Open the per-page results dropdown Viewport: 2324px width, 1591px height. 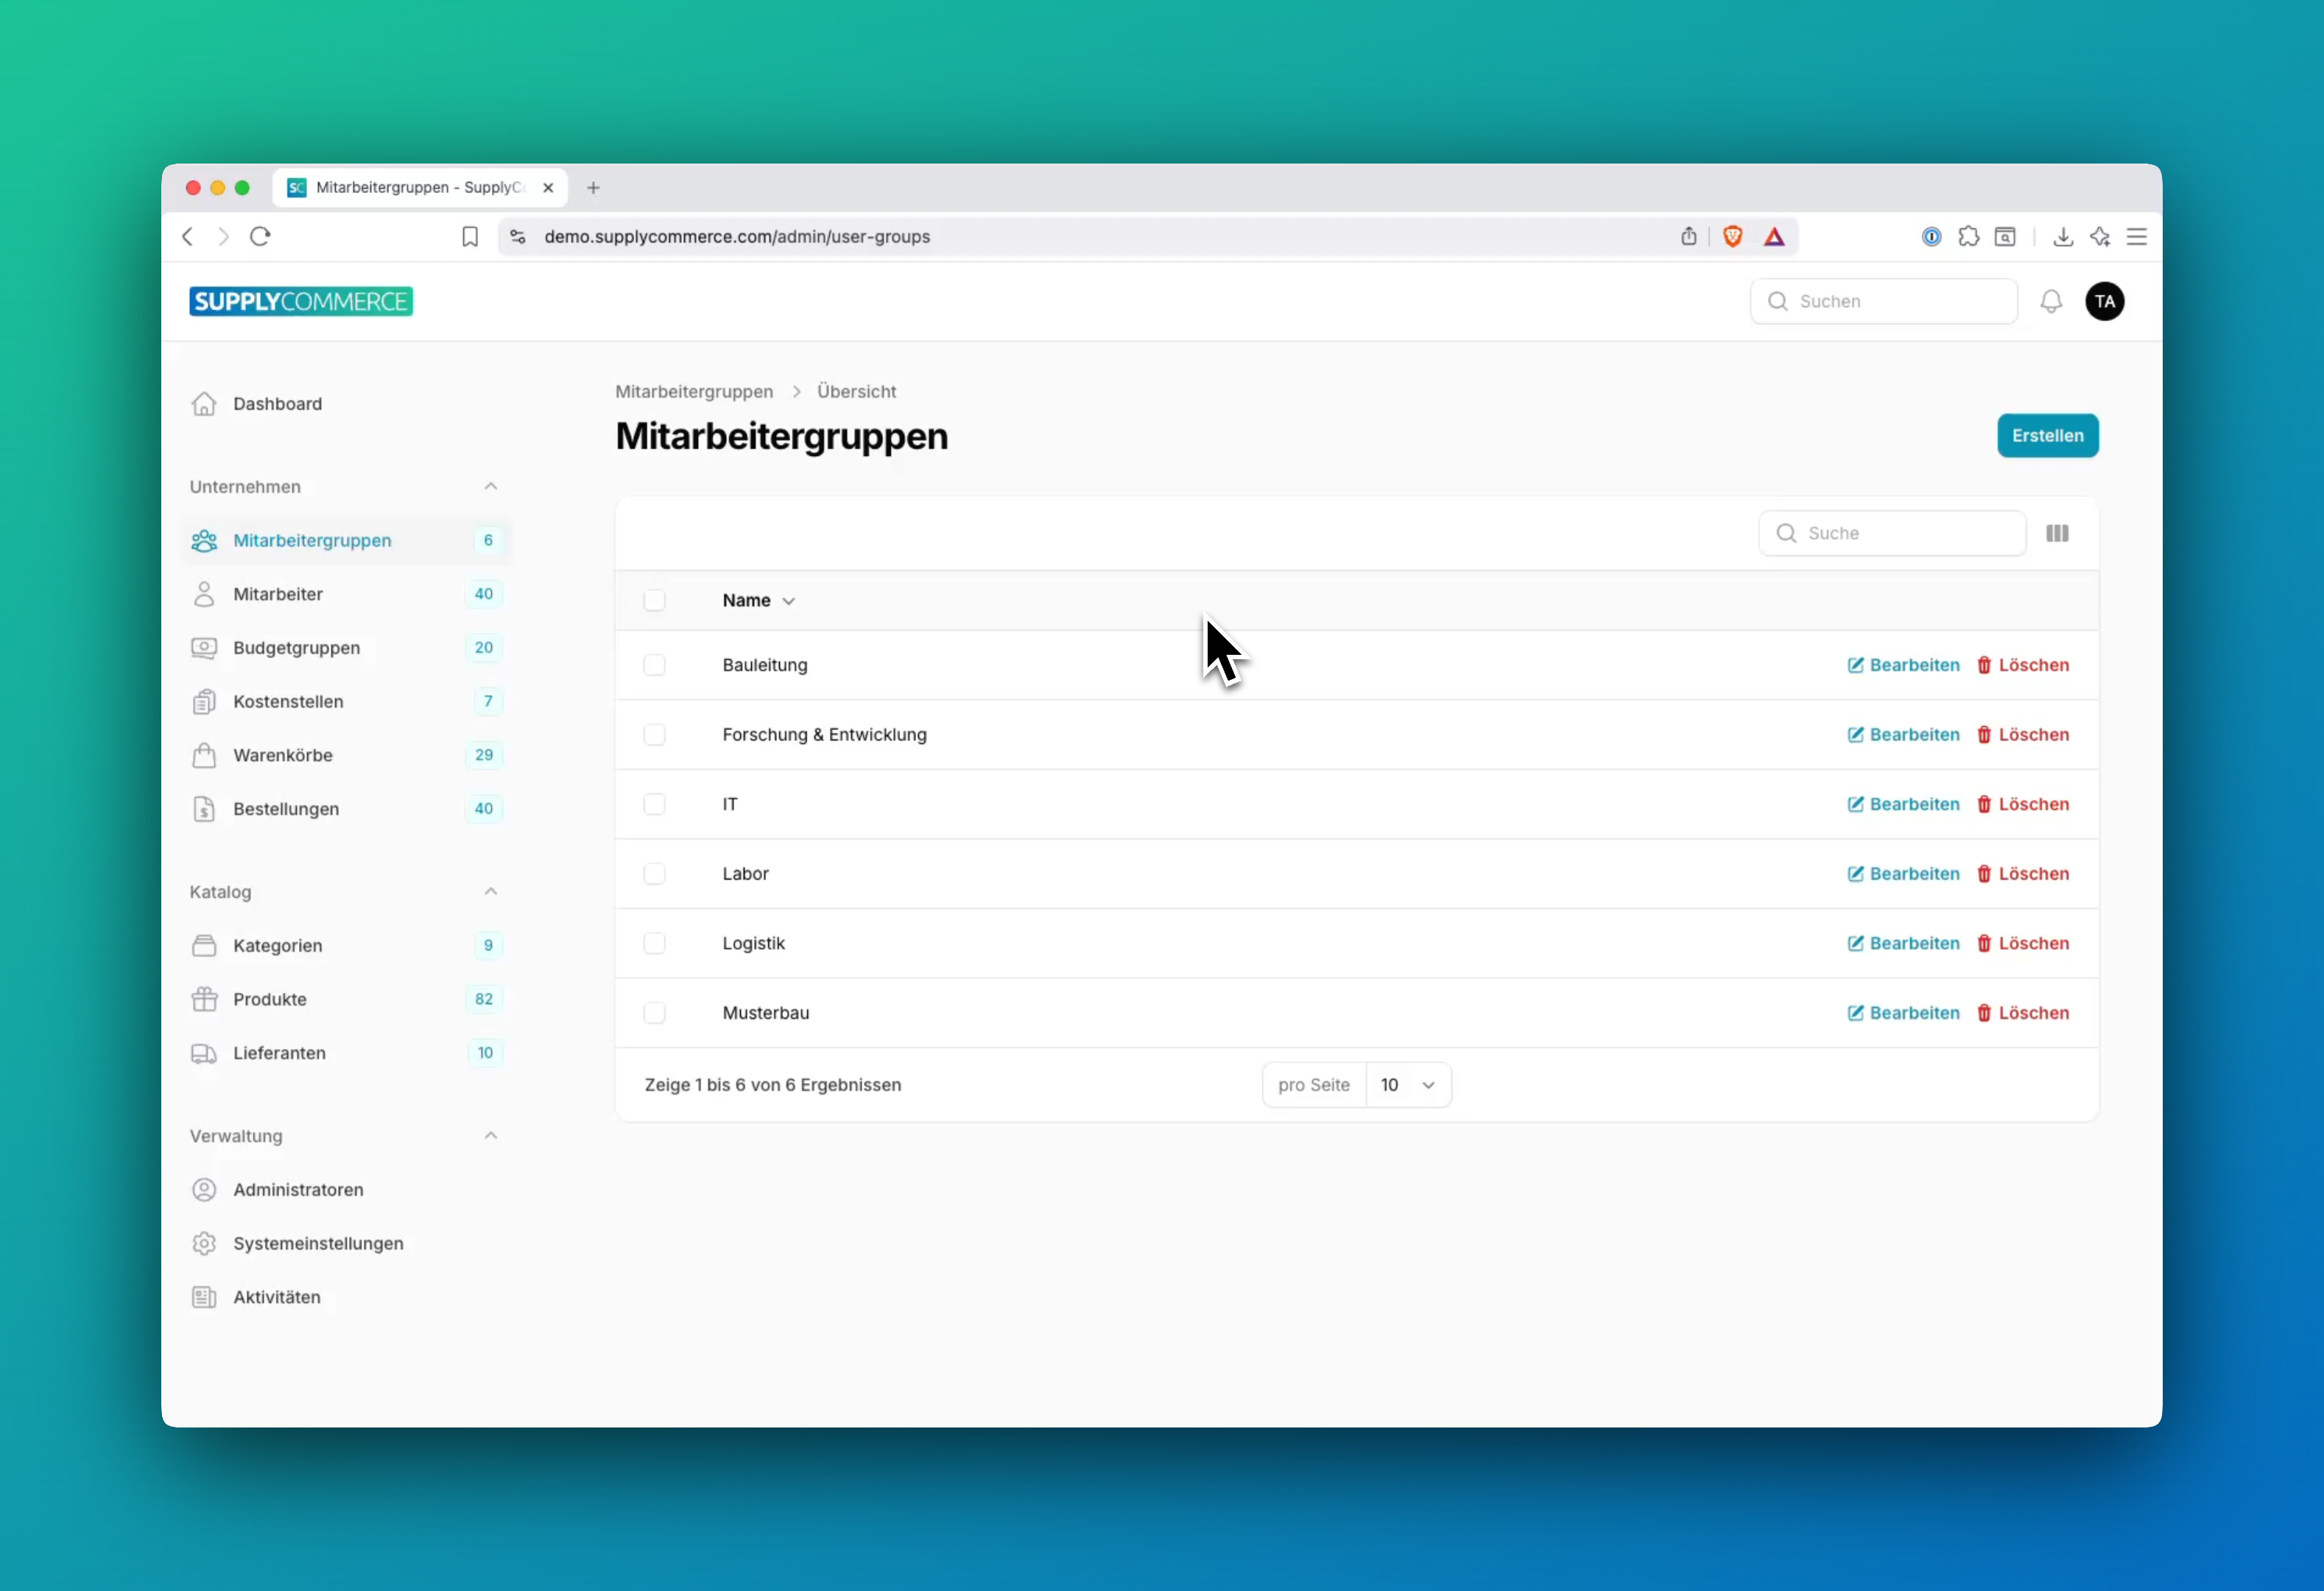(1408, 1085)
